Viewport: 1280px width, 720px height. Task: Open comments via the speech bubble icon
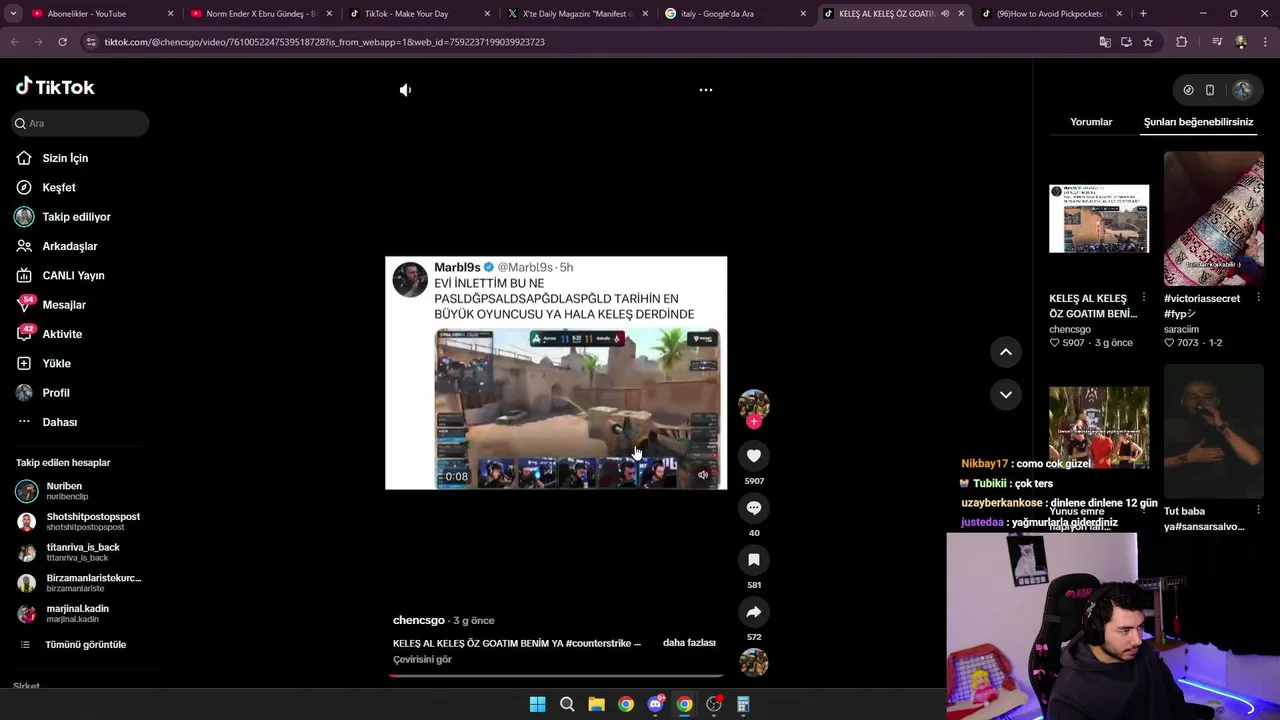[x=754, y=508]
